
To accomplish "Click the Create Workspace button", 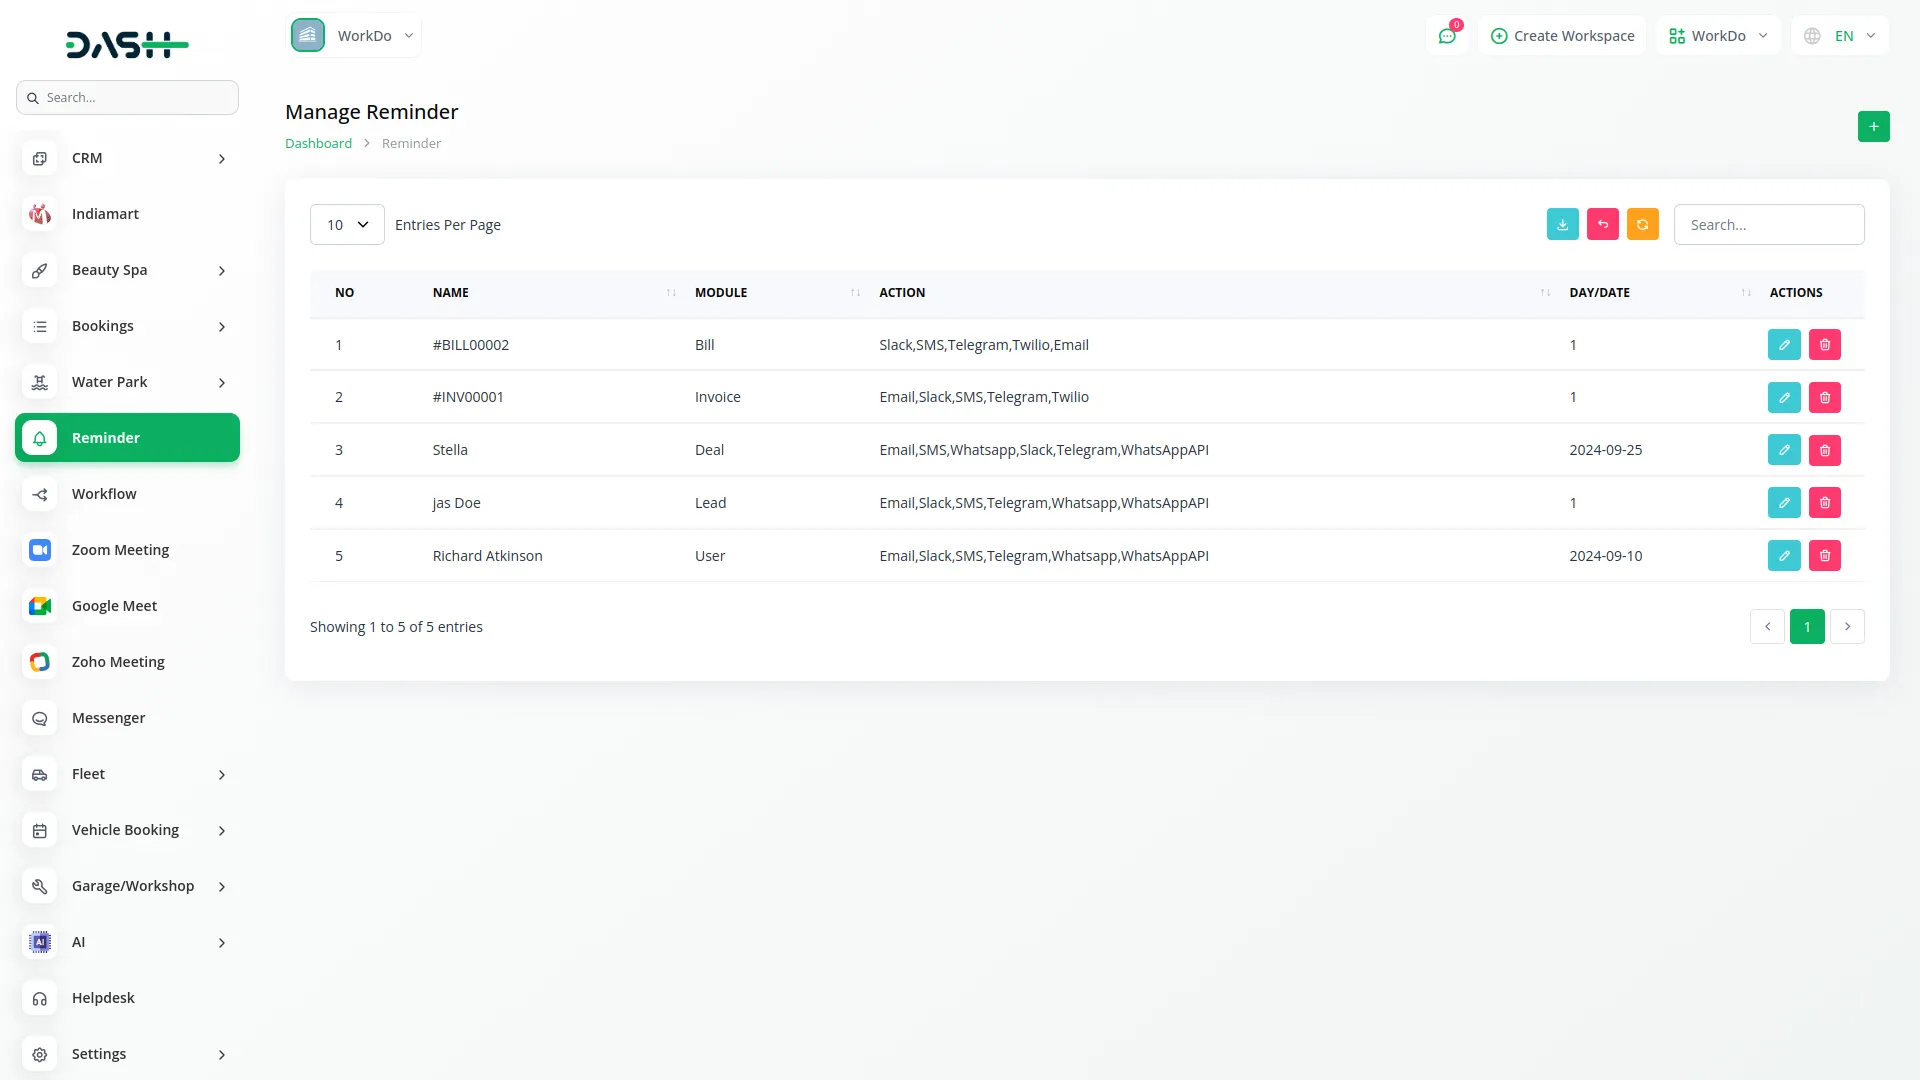I will tap(1562, 36).
